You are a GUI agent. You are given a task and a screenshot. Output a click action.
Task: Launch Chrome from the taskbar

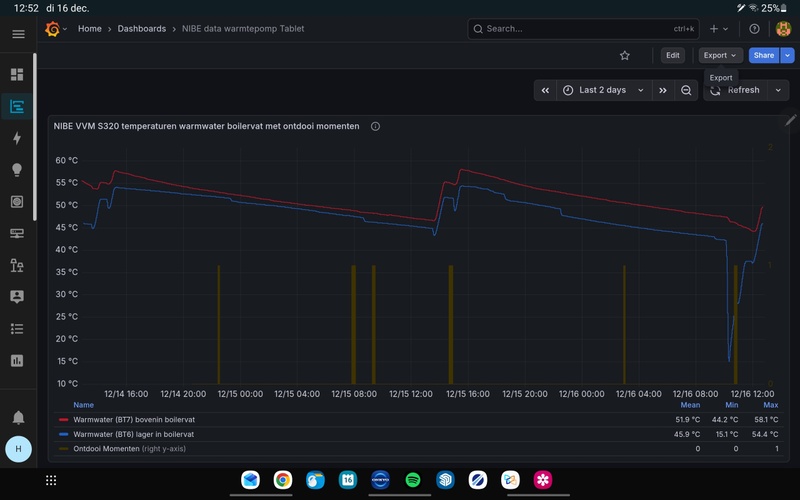pos(283,480)
